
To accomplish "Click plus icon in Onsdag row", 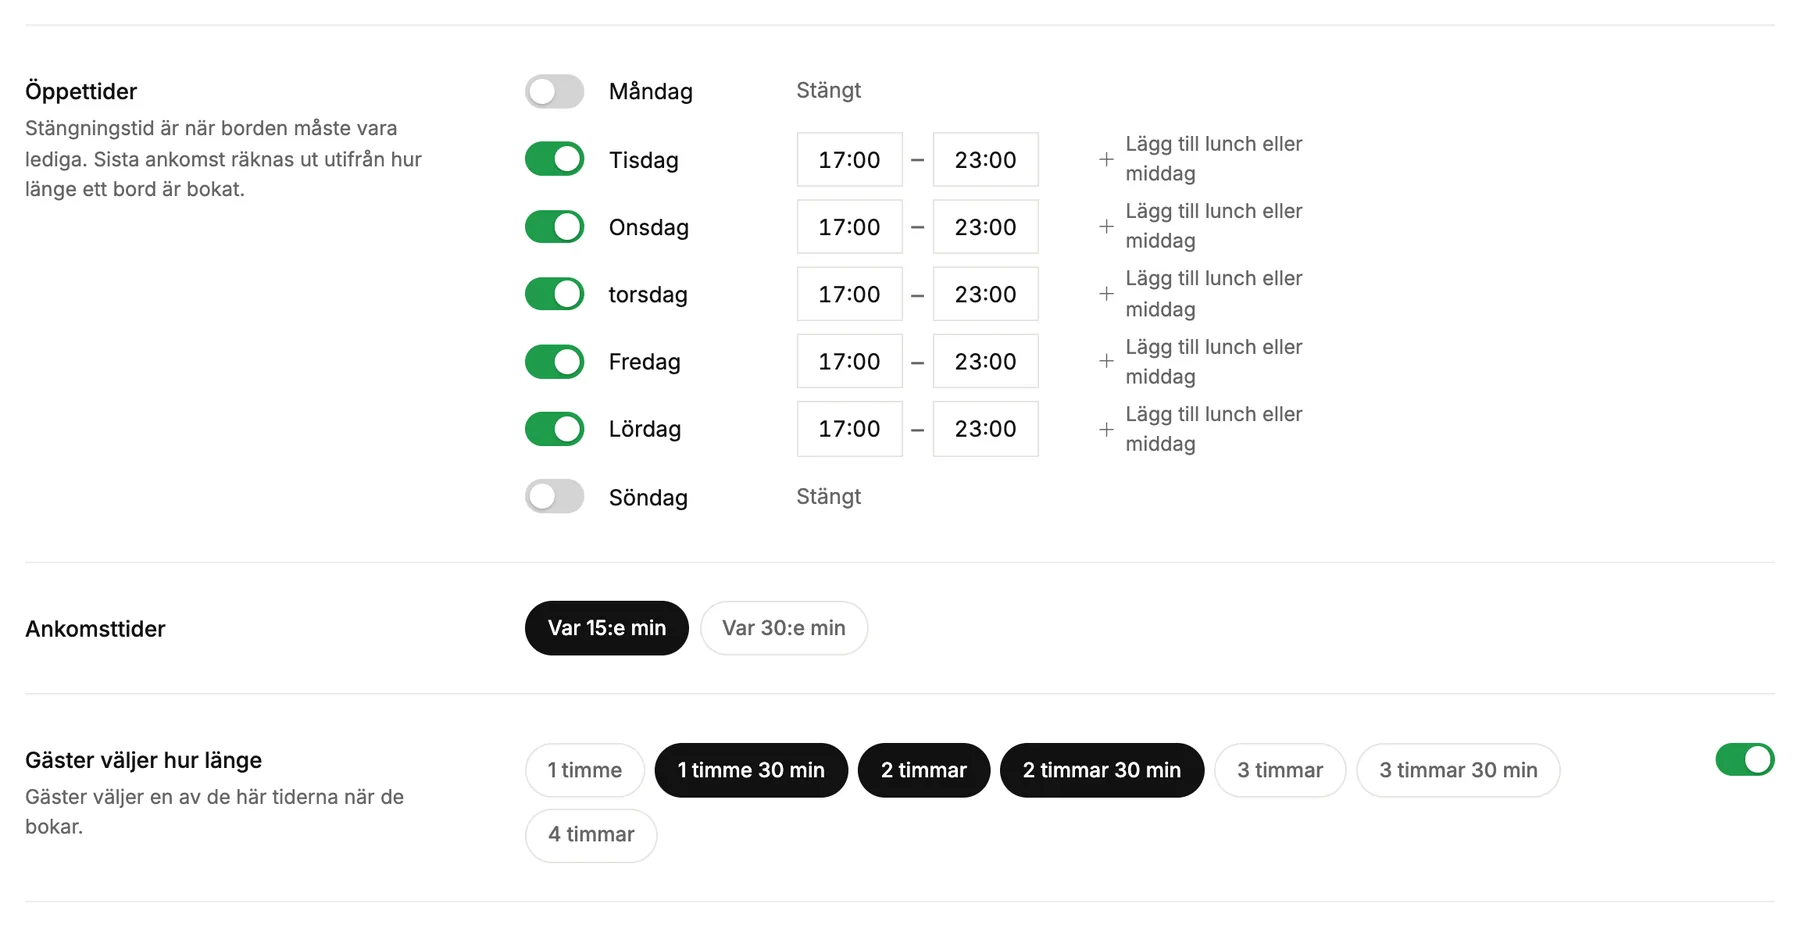I will click(x=1106, y=226).
